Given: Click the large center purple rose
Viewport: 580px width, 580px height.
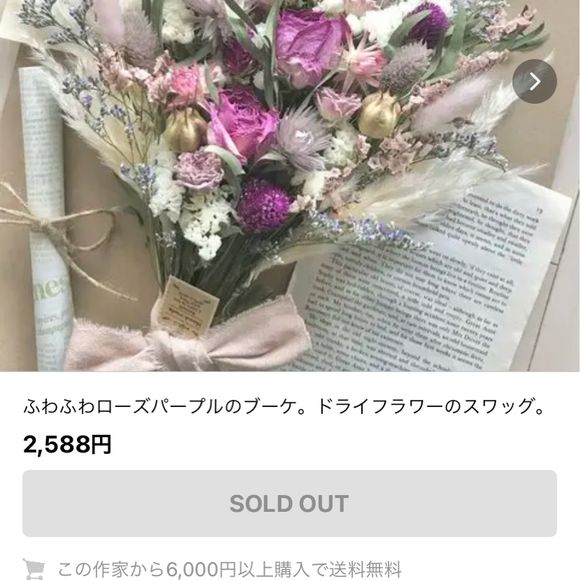Looking at the screenshot, I should click(x=242, y=124).
